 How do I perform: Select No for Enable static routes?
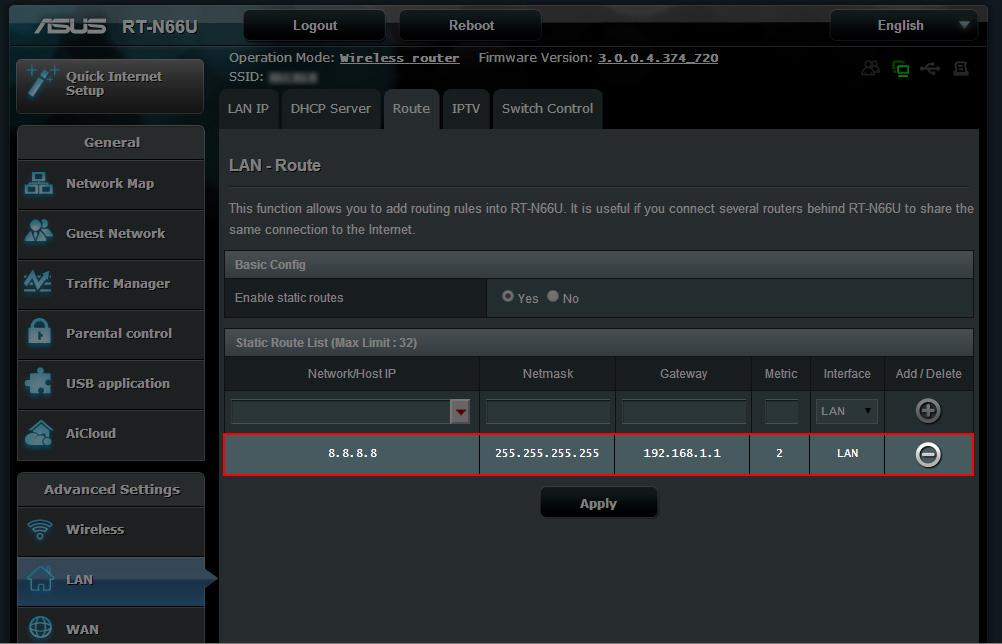click(553, 296)
